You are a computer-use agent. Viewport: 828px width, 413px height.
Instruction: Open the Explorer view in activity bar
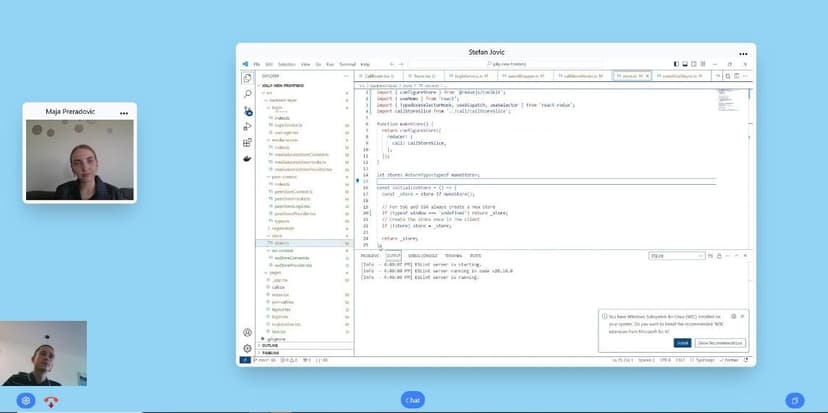247,78
